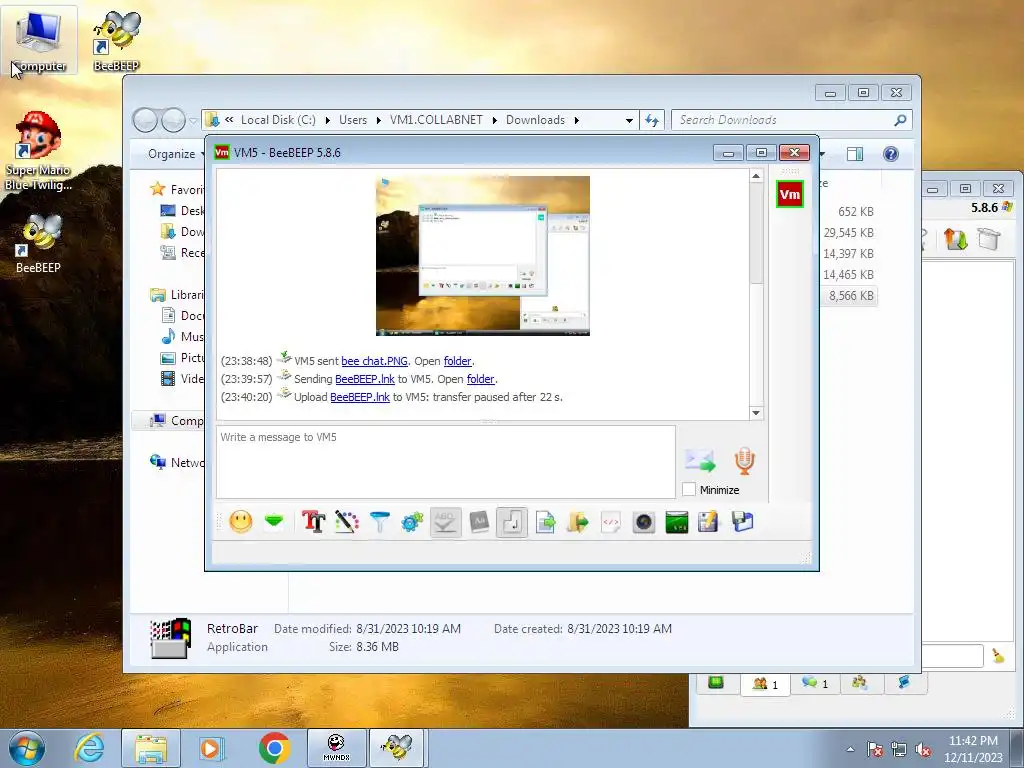The image size is (1024, 768).
Task: Switch to the chats tab showing 1
Action: point(815,684)
